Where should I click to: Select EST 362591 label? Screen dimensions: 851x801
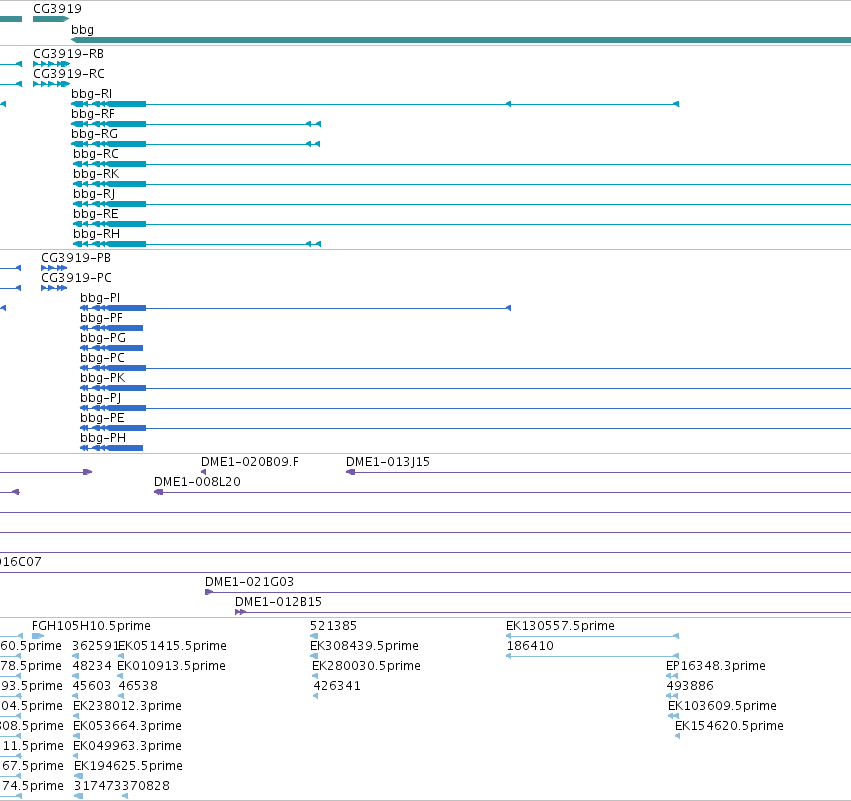(95, 646)
